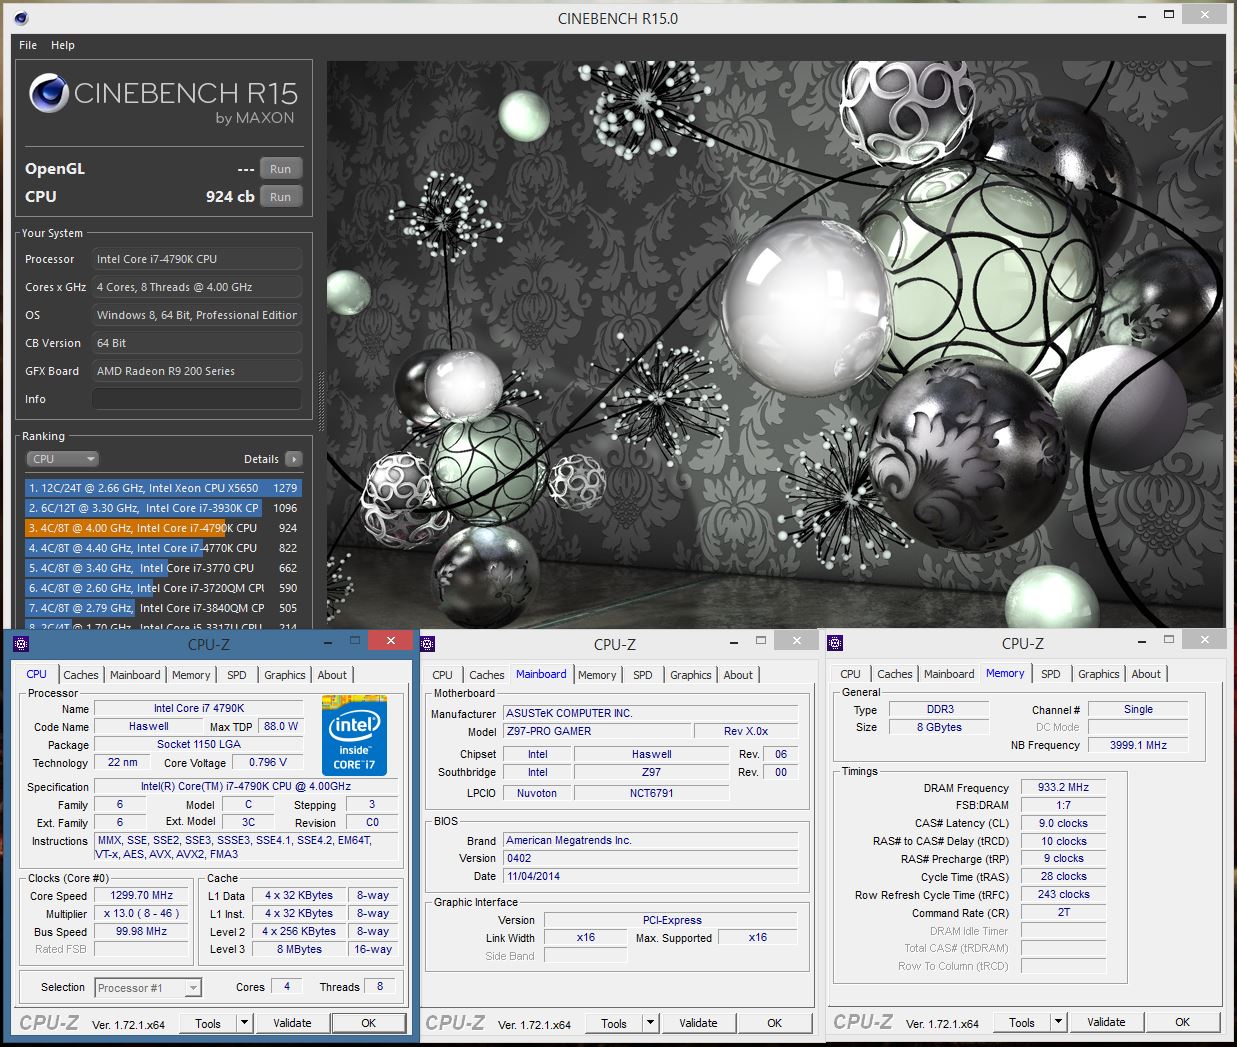Select the i7-3770 ranking row
The image size is (1237, 1047).
tap(163, 568)
